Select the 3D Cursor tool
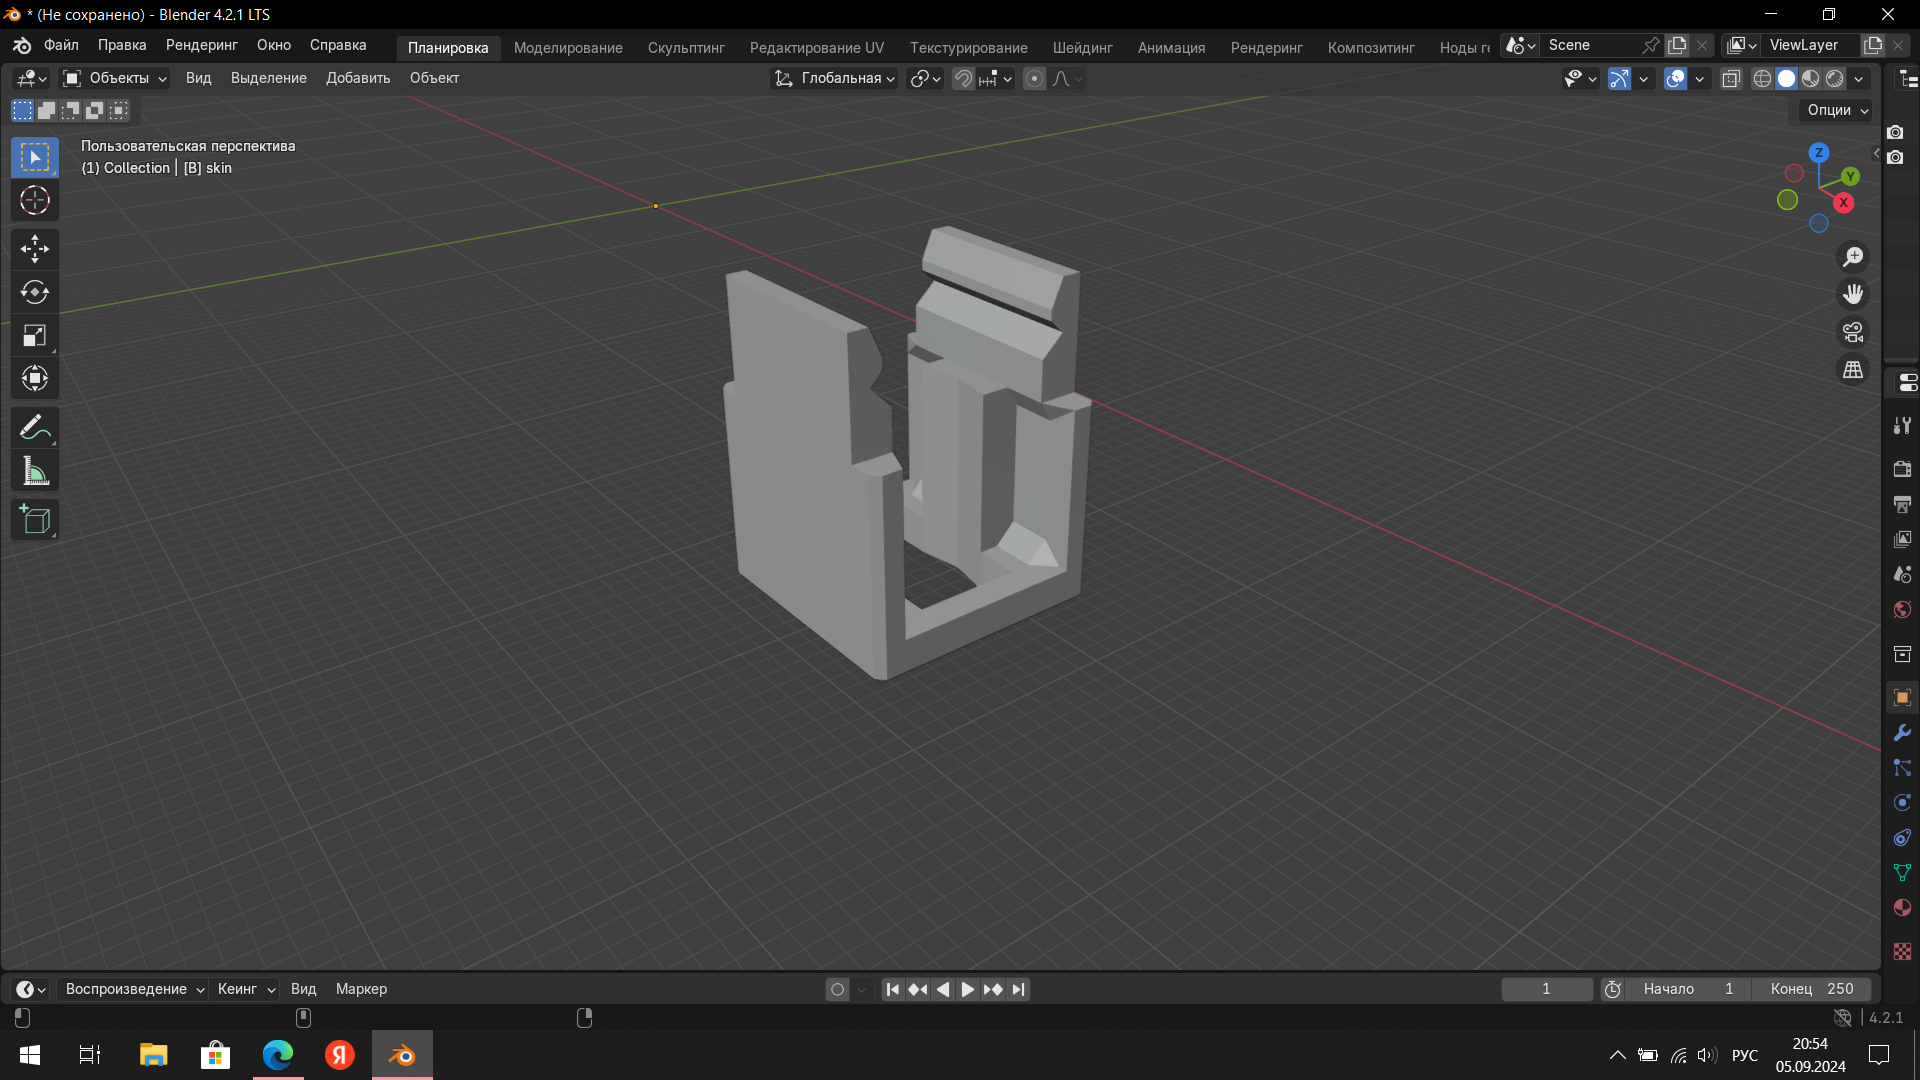This screenshot has height=1080, width=1920. (35, 201)
